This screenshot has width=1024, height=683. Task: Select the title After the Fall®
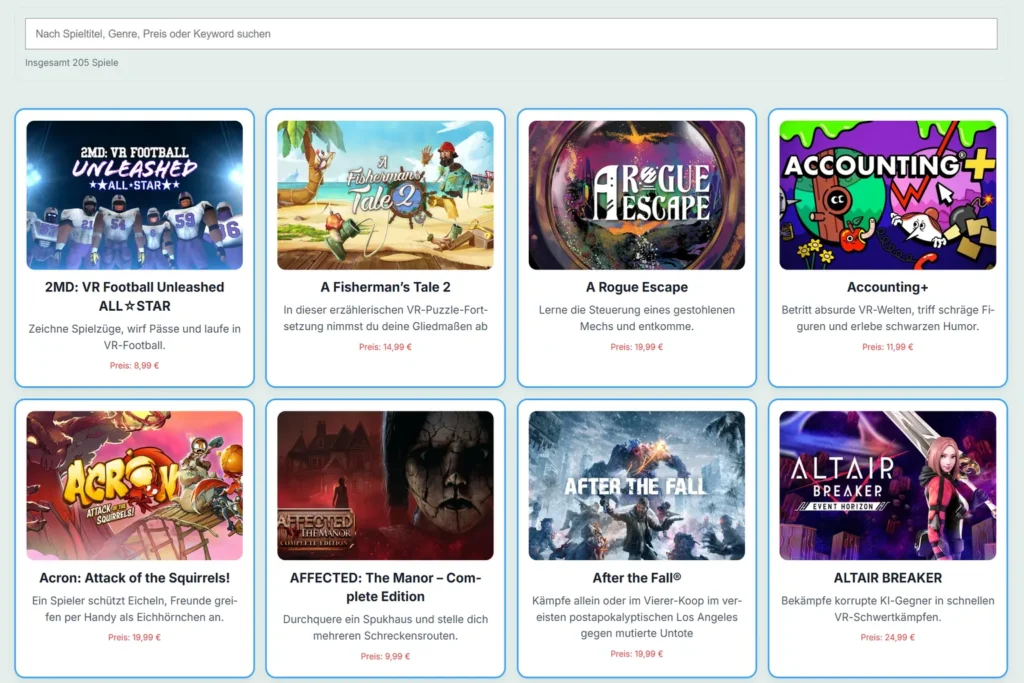[x=637, y=578]
